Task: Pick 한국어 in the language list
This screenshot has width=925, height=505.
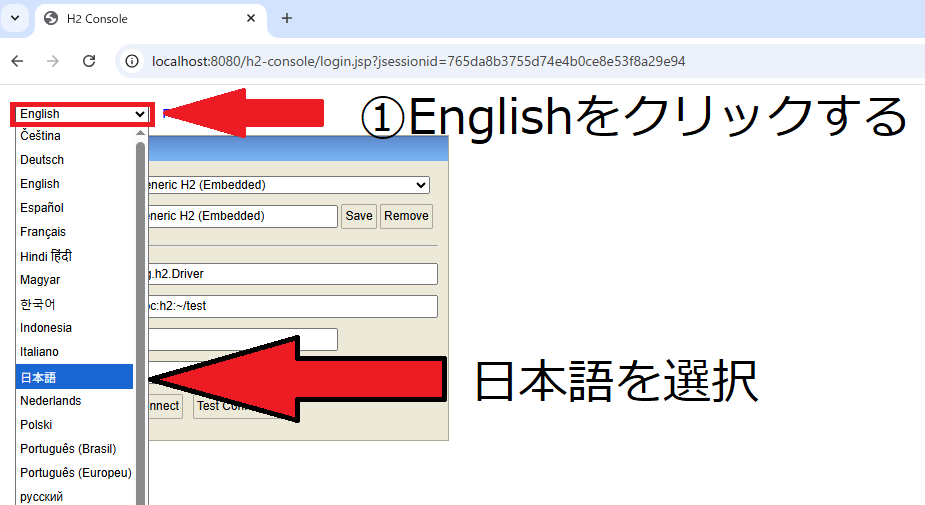Action: pyautogui.click(x=40, y=304)
